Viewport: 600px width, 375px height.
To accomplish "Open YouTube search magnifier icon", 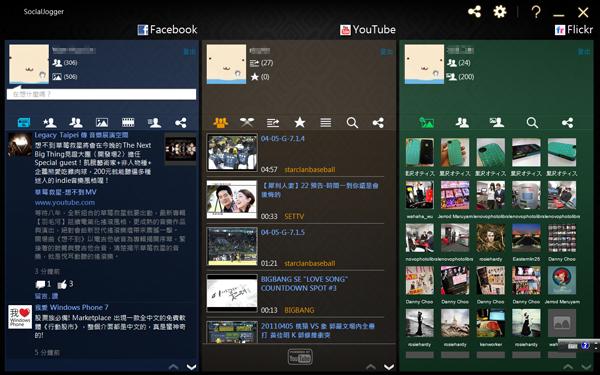I will [x=352, y=123].
